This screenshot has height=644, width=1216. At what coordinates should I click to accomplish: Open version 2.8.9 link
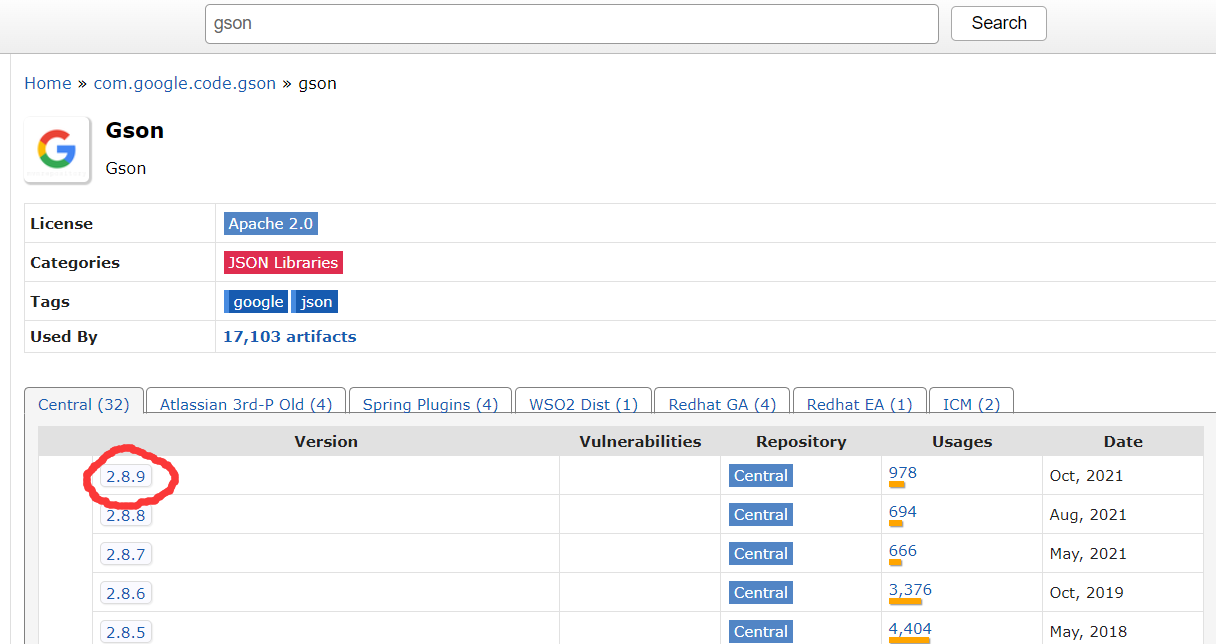[x=126, y=477]
